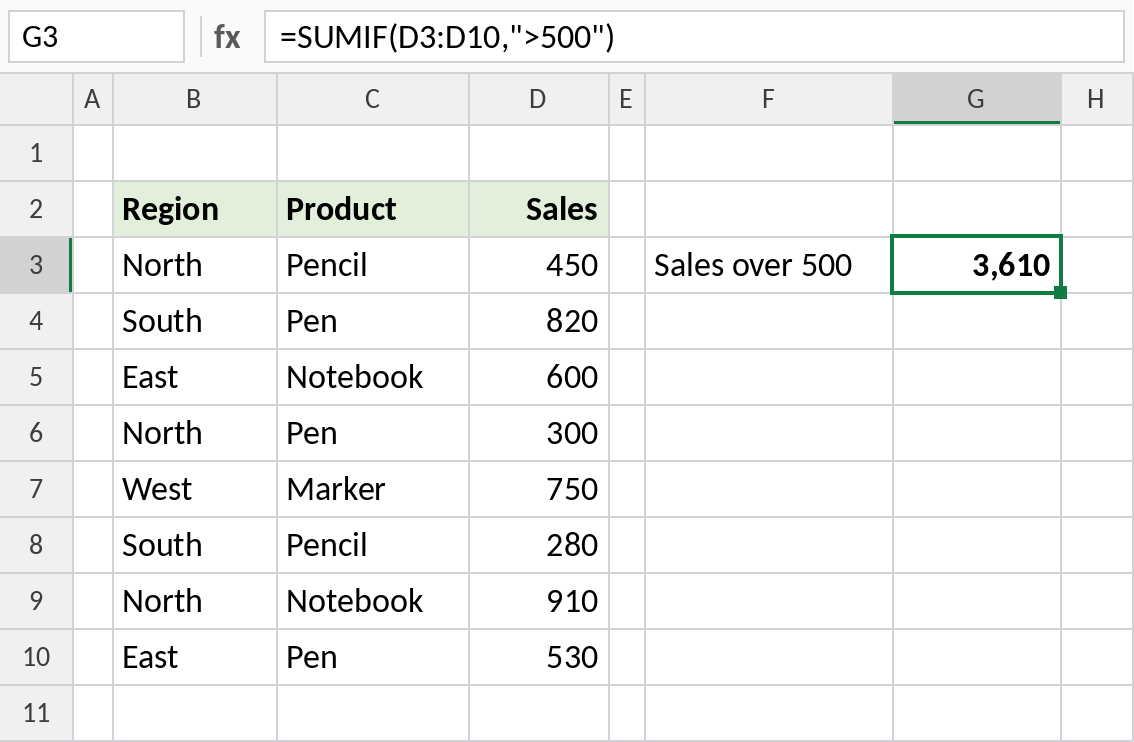Click the Product header cell
The width and height of the screenshot is (1134, 742).
click(x=373, y=210)
